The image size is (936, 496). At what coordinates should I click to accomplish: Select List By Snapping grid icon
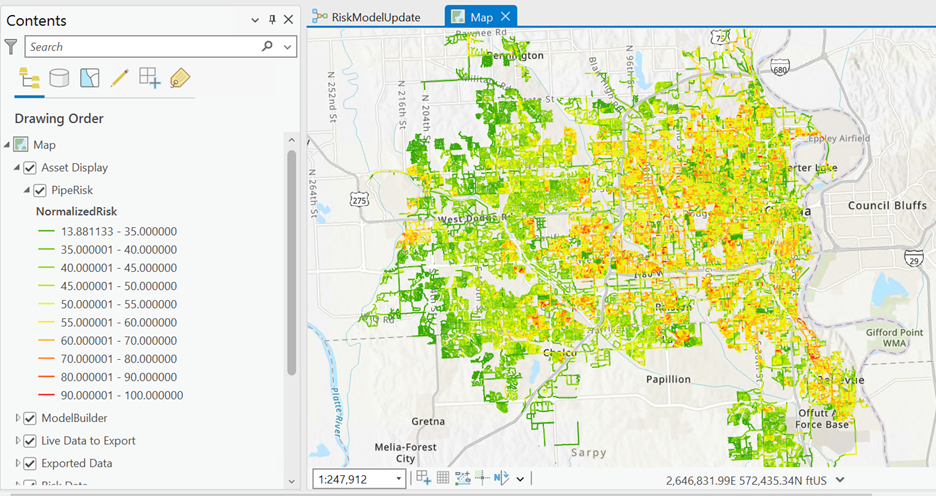pyautogui.click(x=149, y=78)
